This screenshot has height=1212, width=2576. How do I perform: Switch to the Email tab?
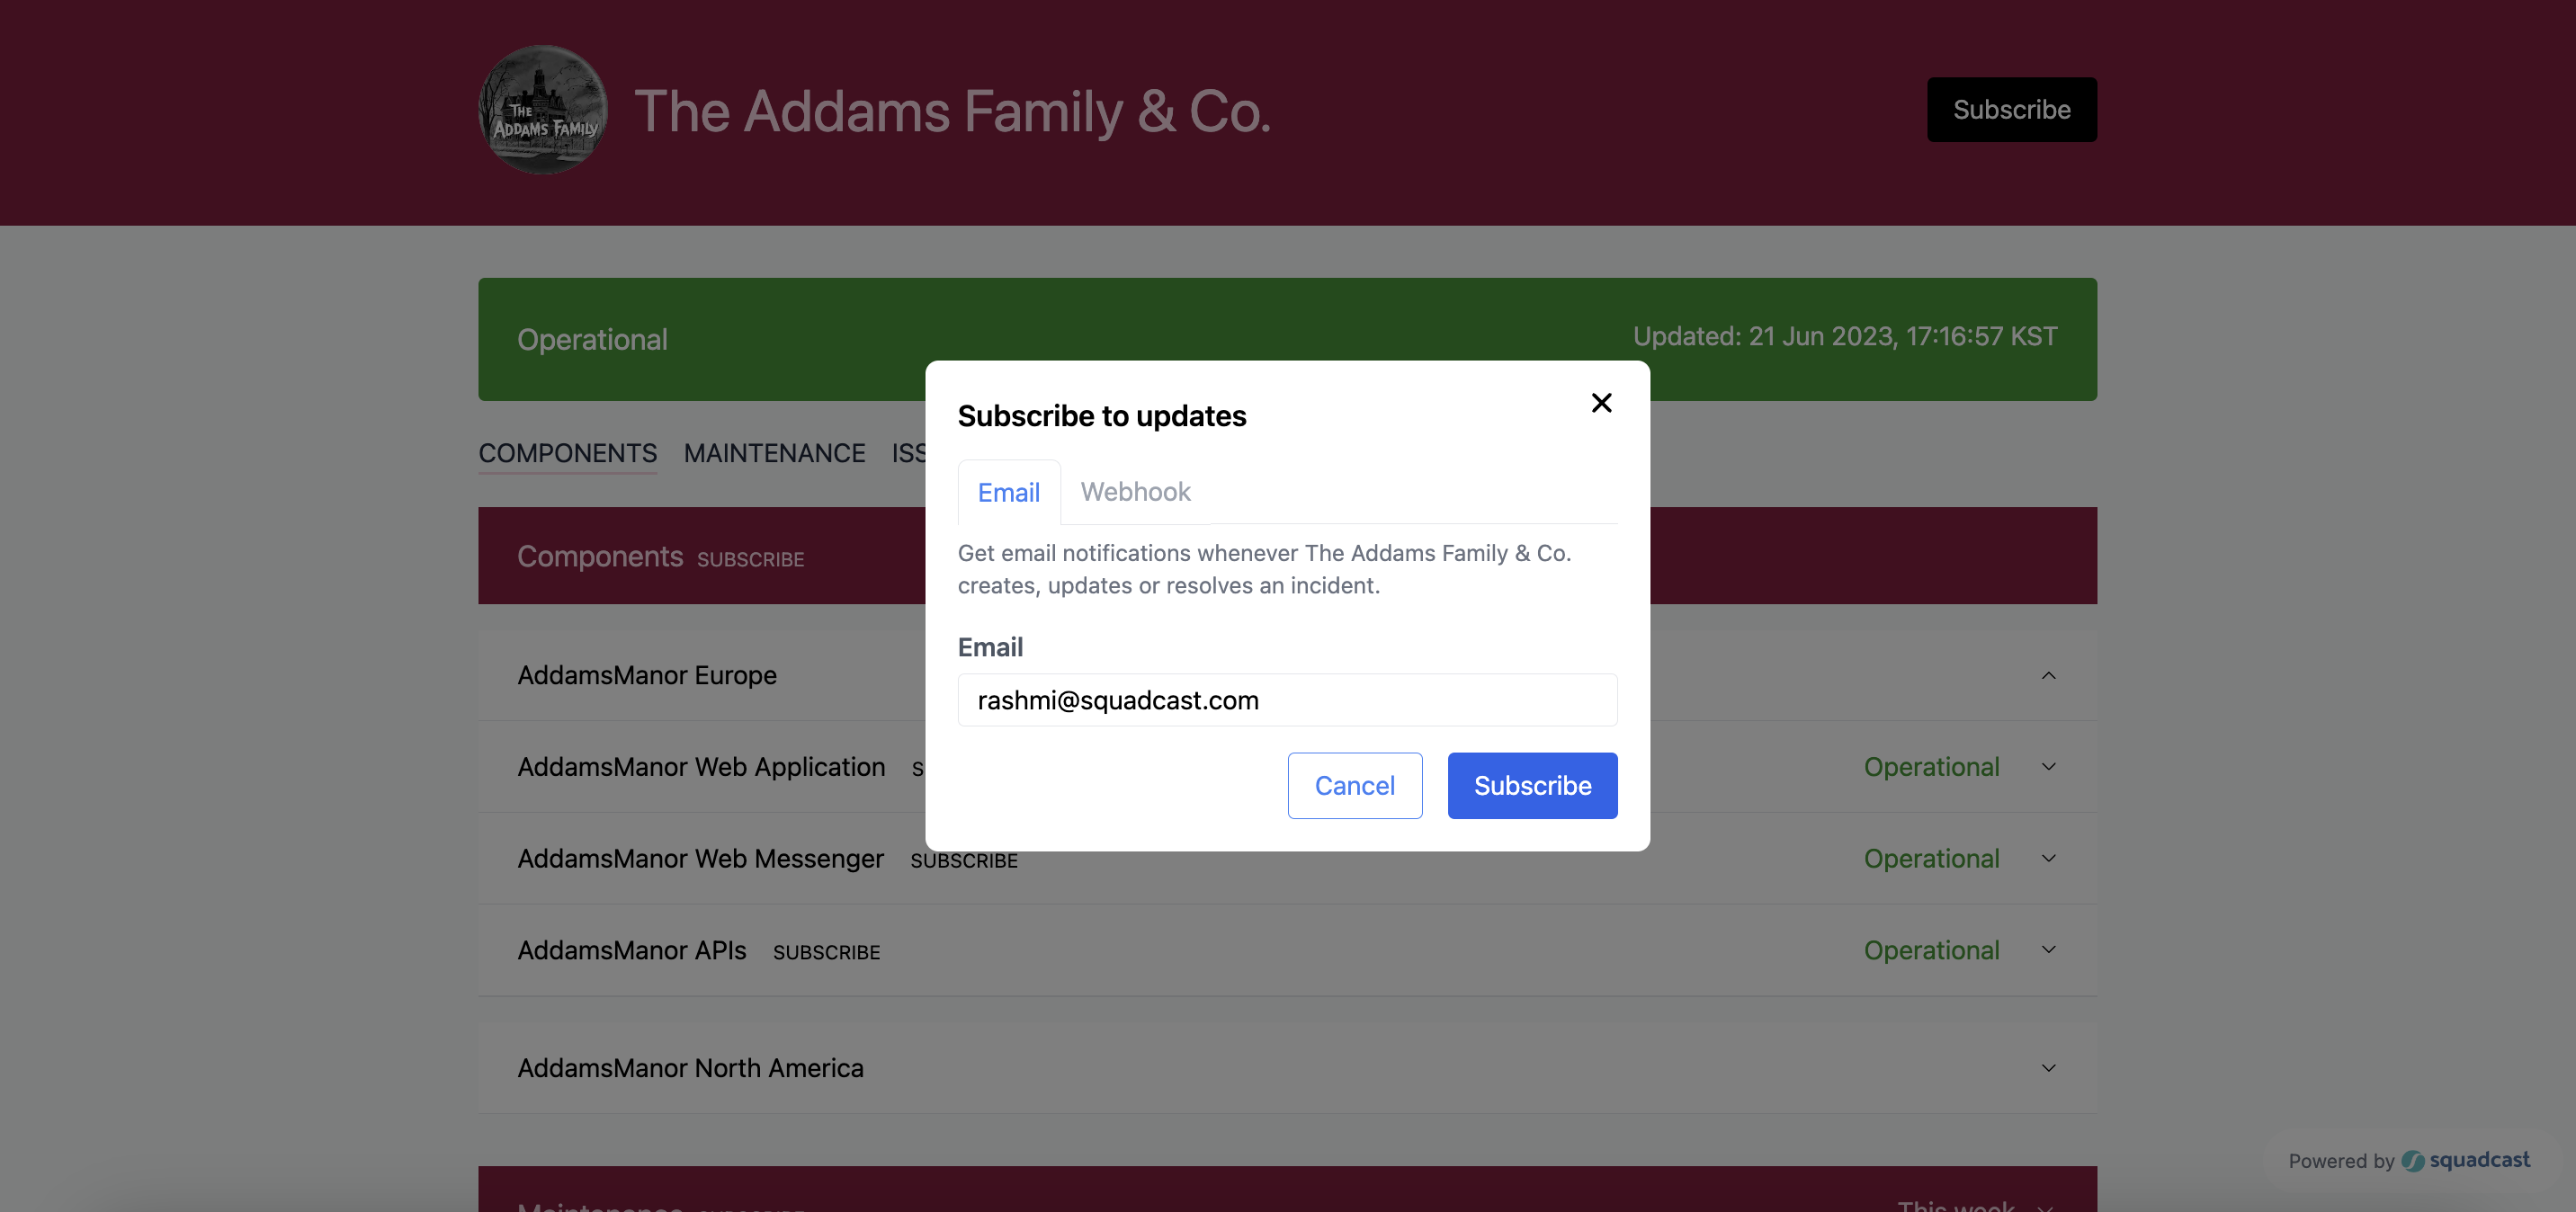tap(1008, 492)
